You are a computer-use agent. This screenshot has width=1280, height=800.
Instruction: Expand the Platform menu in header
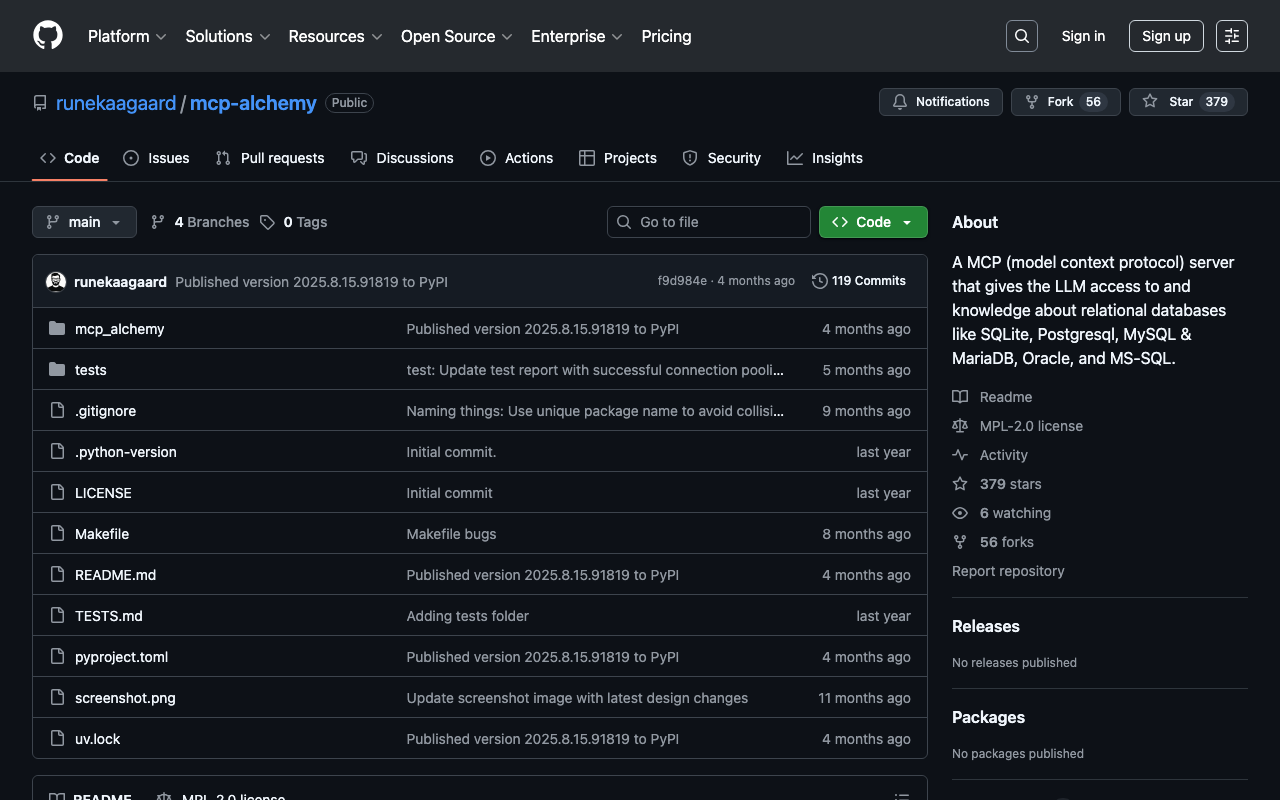(127, 36)
